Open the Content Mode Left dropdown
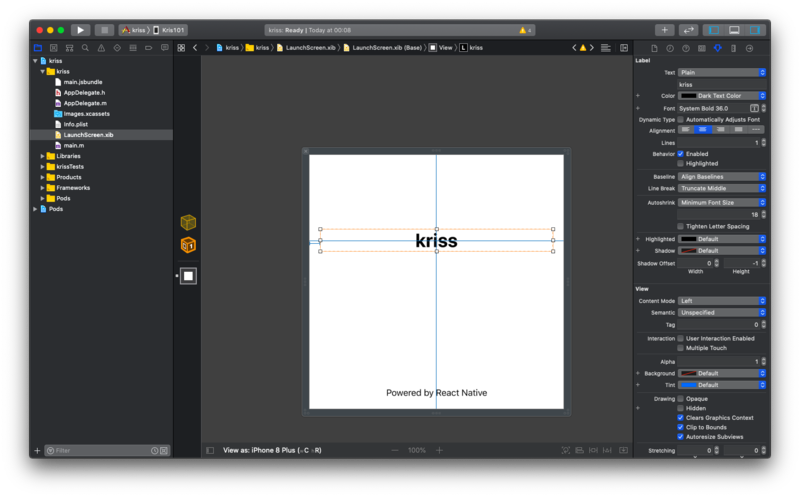This screenshot has height=497, width=800. (722, 301)
